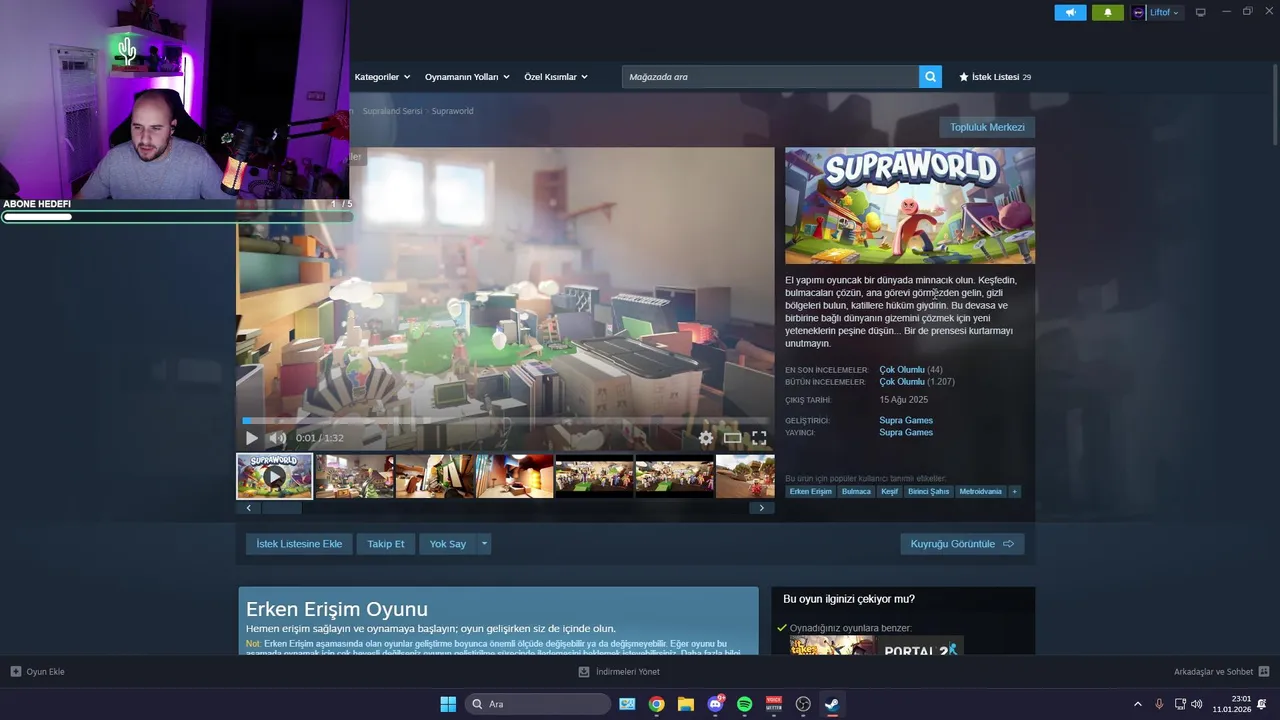Screen dimensions: 1280x720
Task: Click the Topluluk Merkezi button
Action: pos(987,127)
